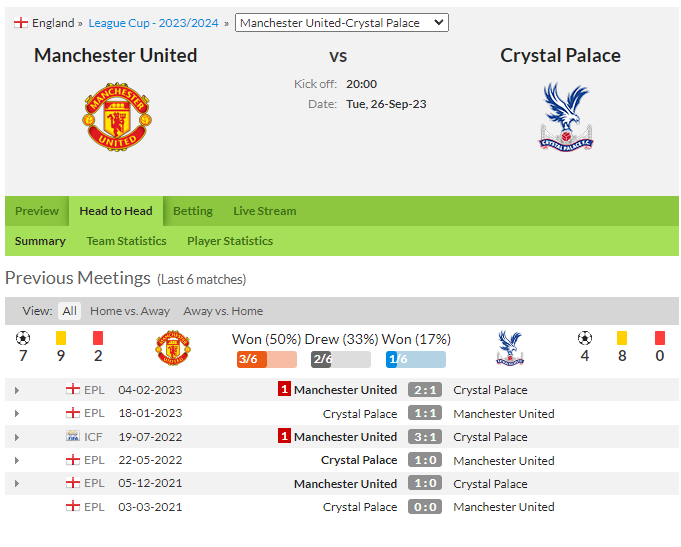Switch view to Away vs. Home

coord(223,311)
